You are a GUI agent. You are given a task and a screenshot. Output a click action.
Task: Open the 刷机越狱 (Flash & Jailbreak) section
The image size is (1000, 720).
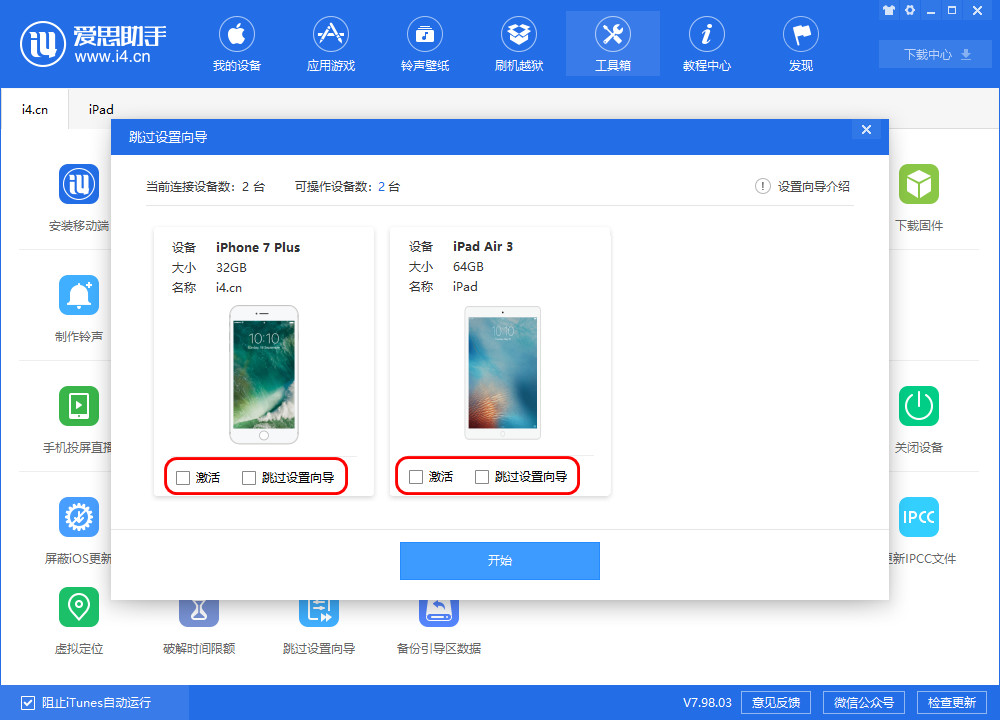click(518, 43)
